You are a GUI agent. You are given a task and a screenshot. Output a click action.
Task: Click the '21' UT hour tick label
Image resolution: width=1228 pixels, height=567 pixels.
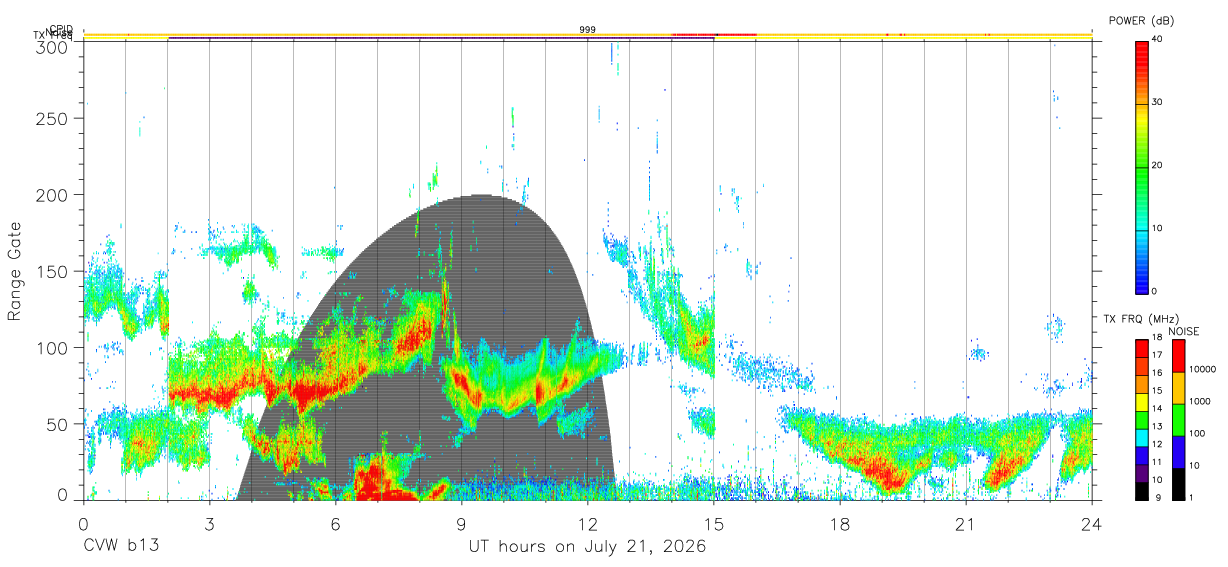click(965, 523)
